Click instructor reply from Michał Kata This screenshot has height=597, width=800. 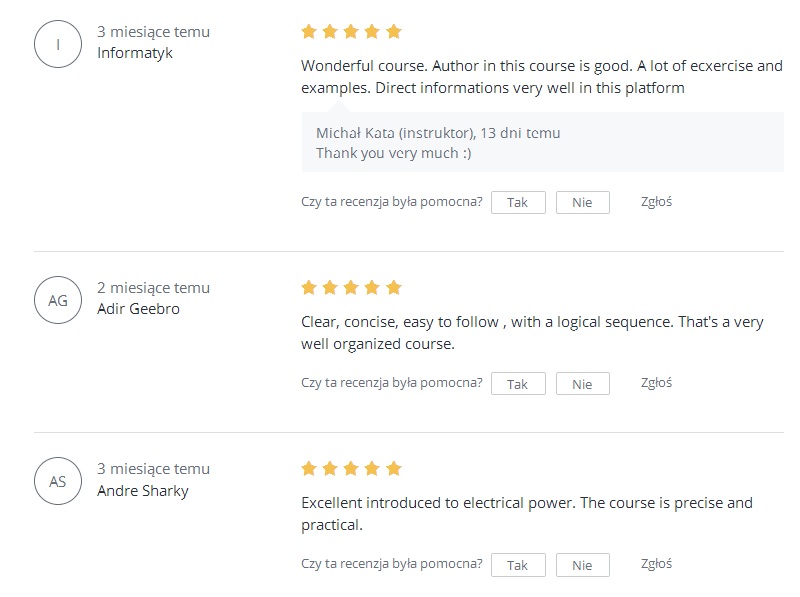click(x=542, y=142)
